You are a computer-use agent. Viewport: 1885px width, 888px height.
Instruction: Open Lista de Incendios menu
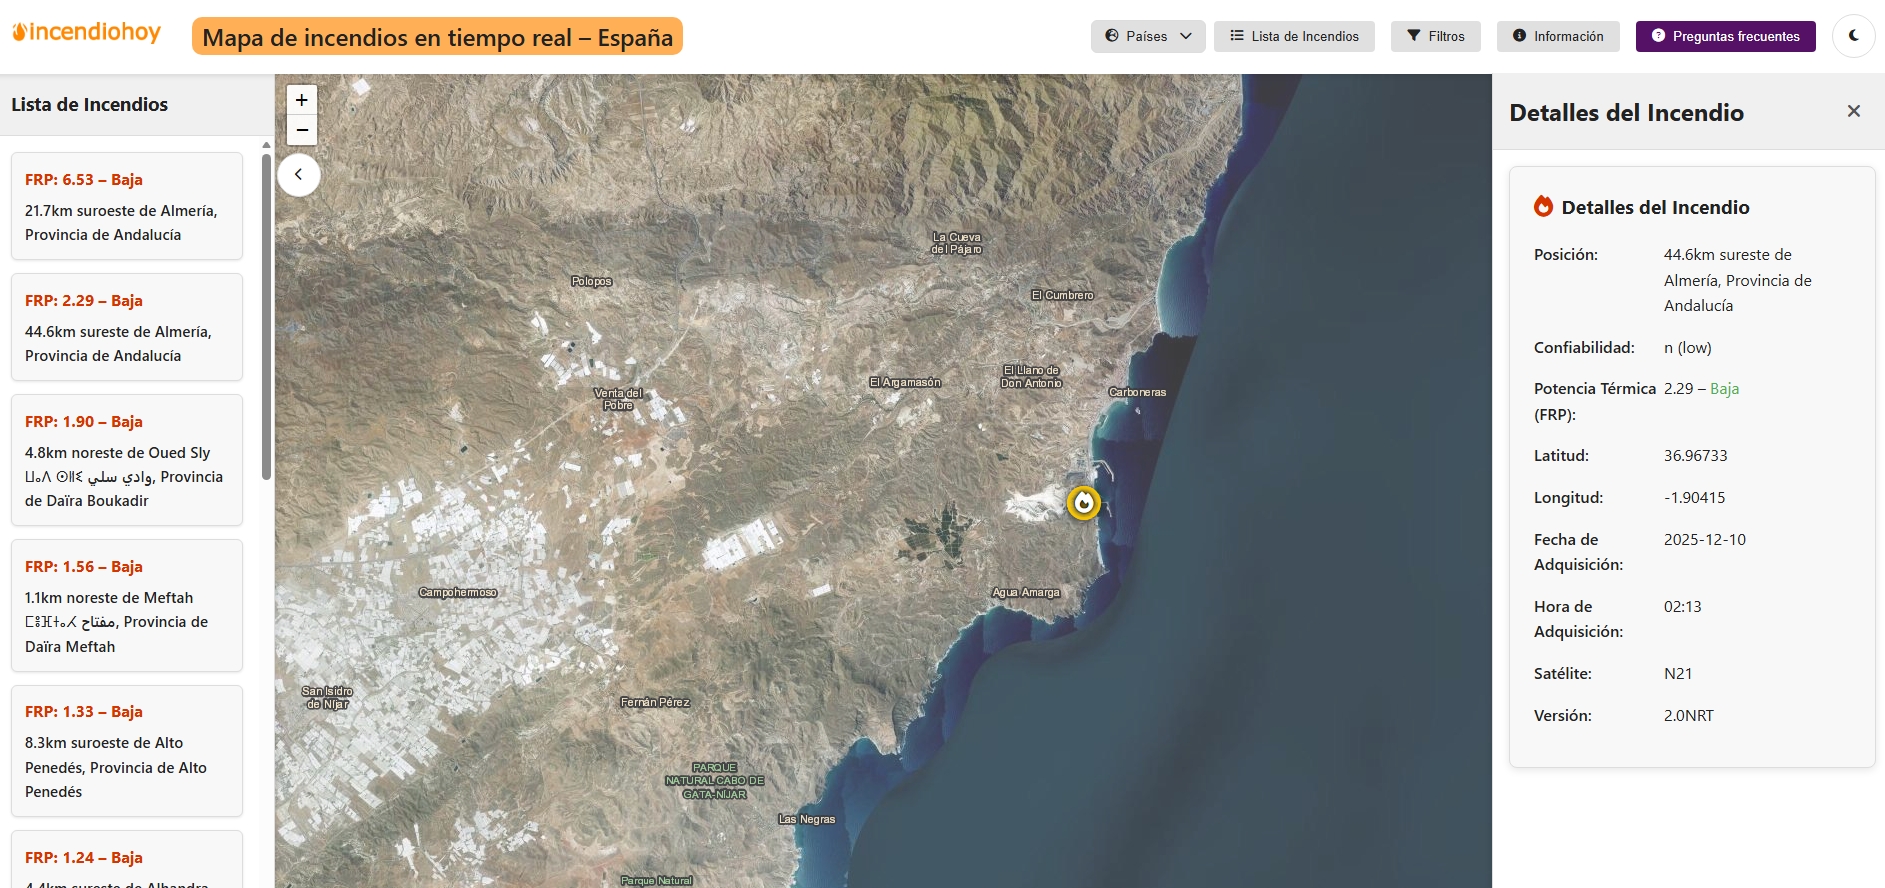tap(1293, 36)
